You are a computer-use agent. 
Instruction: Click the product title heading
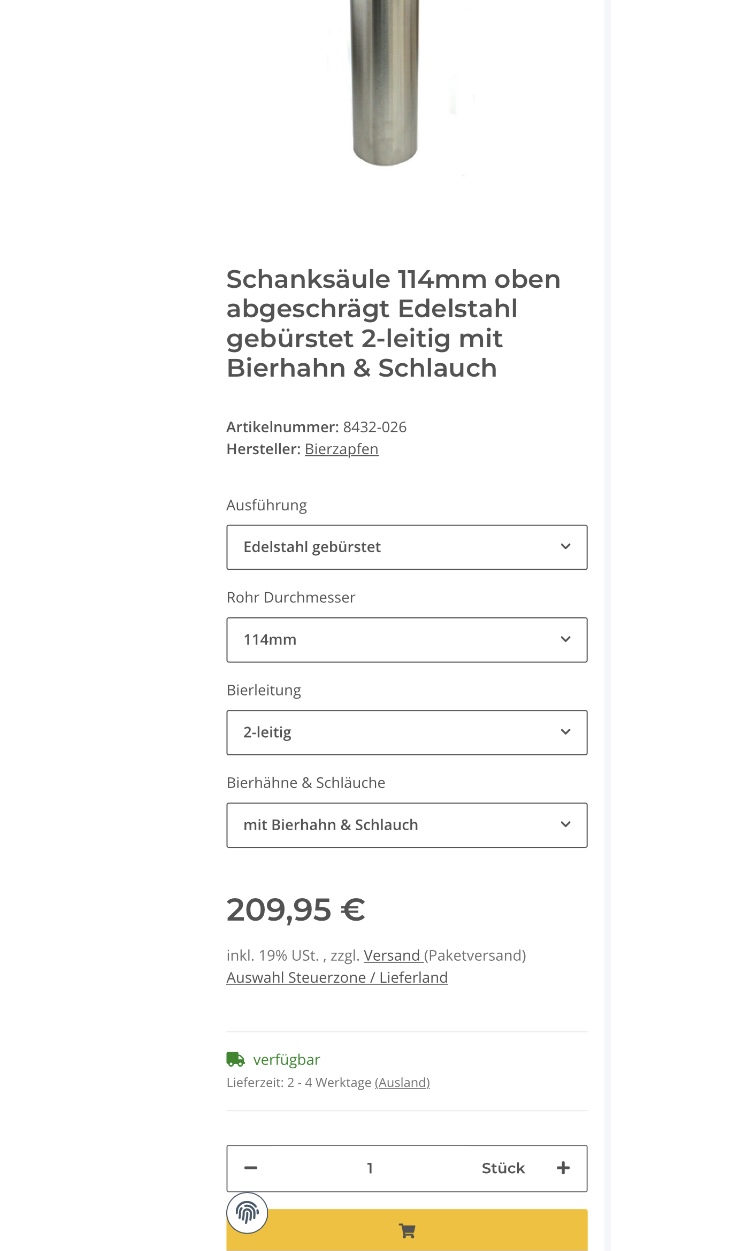tap(393, 323)
